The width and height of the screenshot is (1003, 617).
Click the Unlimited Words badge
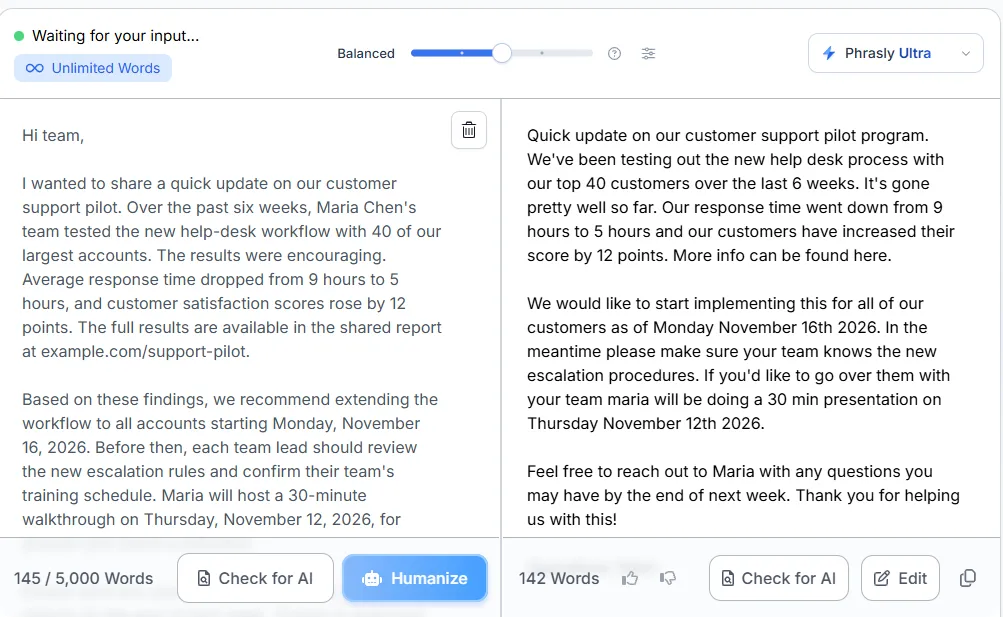(x=93, y=68)
